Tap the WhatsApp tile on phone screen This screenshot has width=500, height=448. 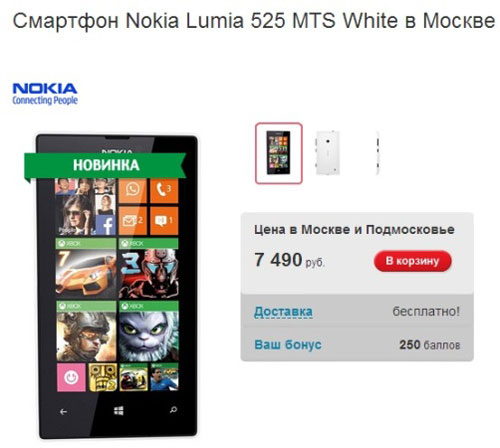[133, 190]
